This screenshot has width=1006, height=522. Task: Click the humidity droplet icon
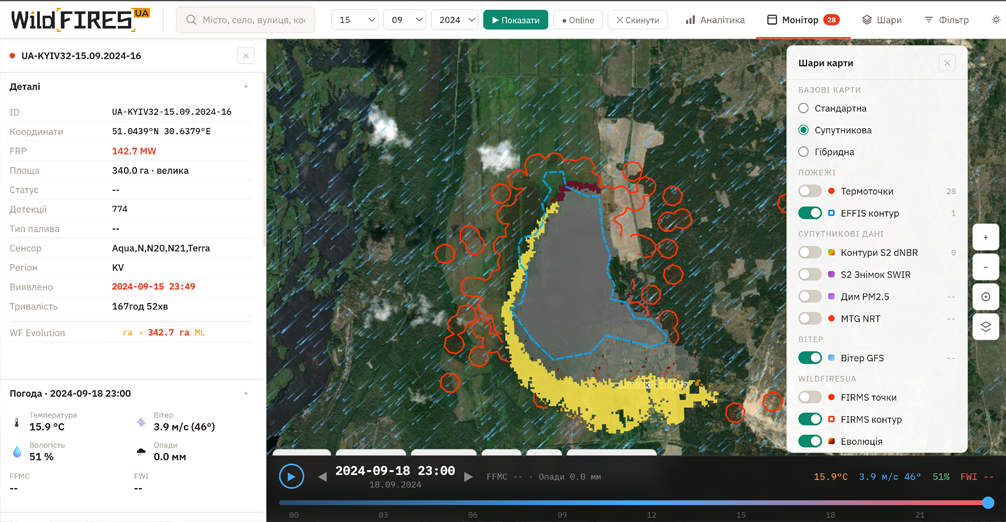(17, 452)
